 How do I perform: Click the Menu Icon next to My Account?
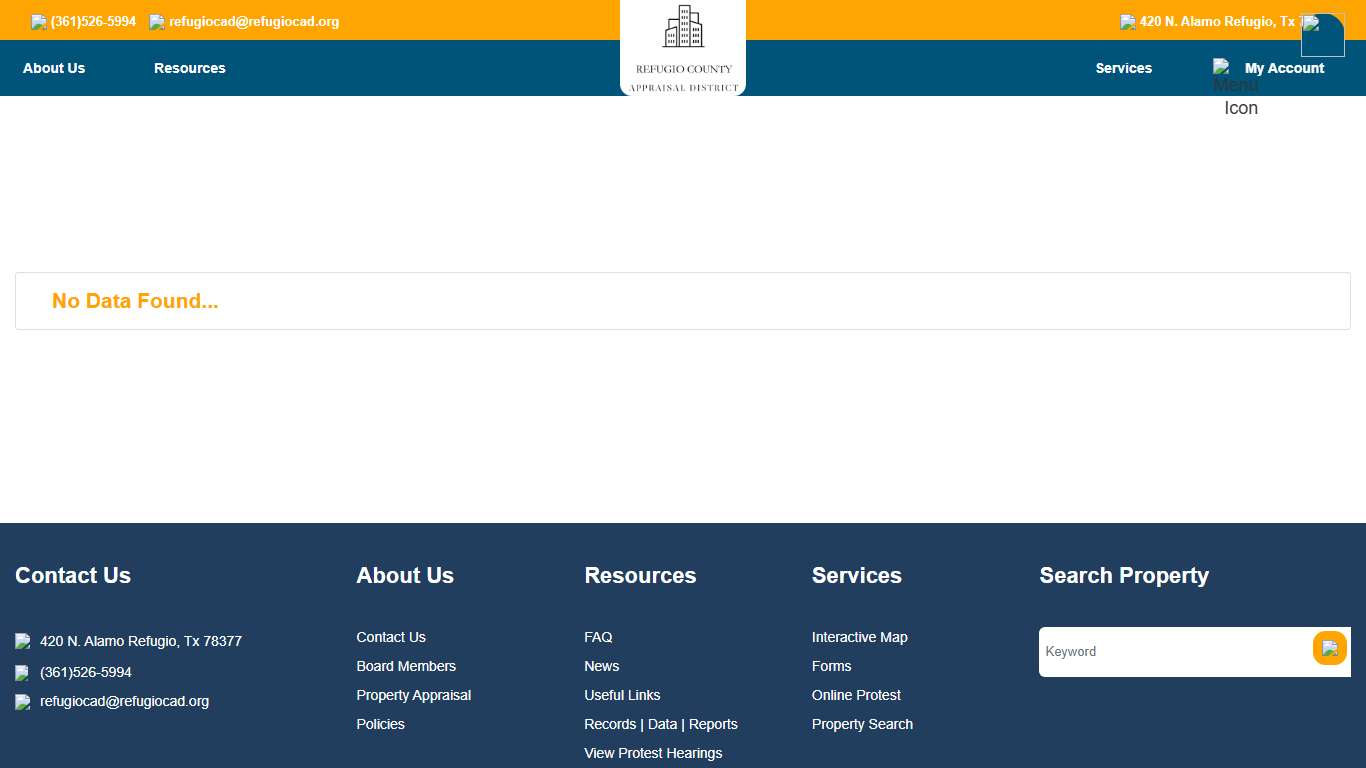tap(1223, 68)
